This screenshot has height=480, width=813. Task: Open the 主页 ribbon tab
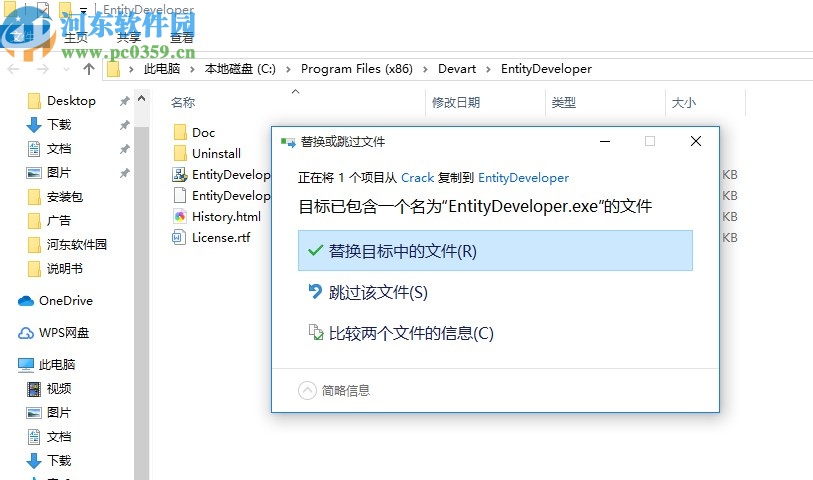pyautogui.click(x=76, y=38)
